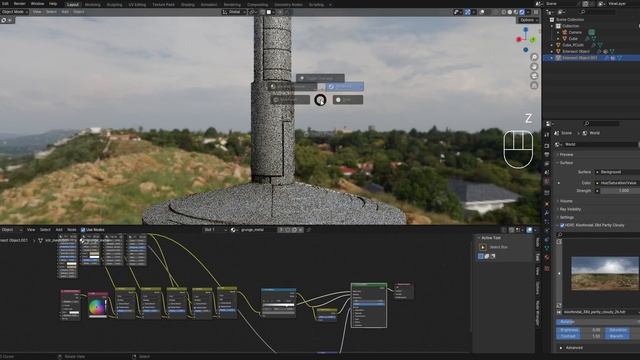Viewport: 640px width, 360px height.
Task: Open the viewport Options dropdown
Action: 528,20
